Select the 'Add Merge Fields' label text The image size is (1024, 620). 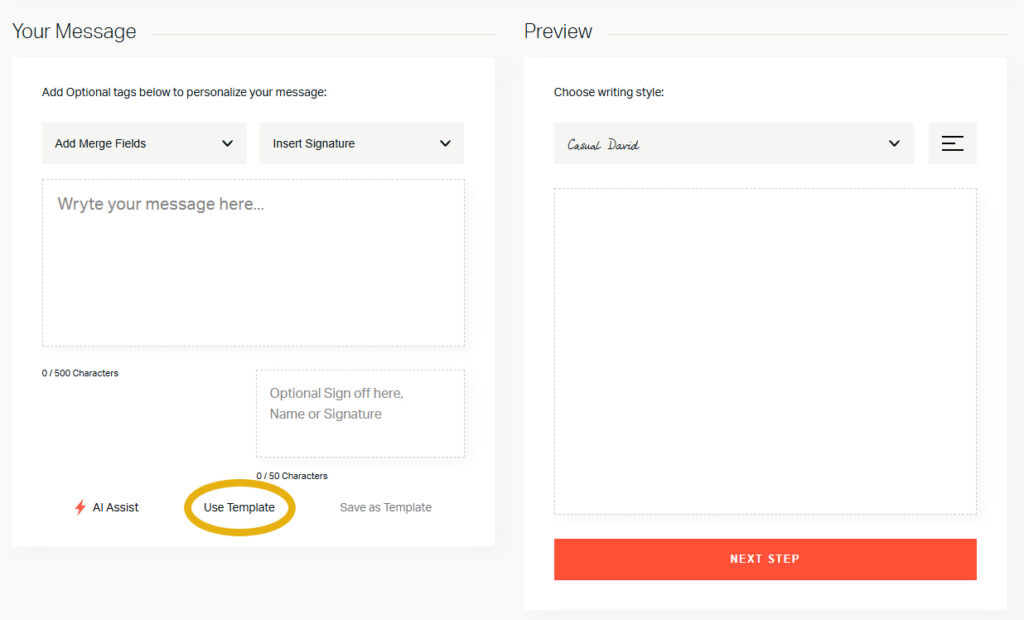click(x=100, y=143)
